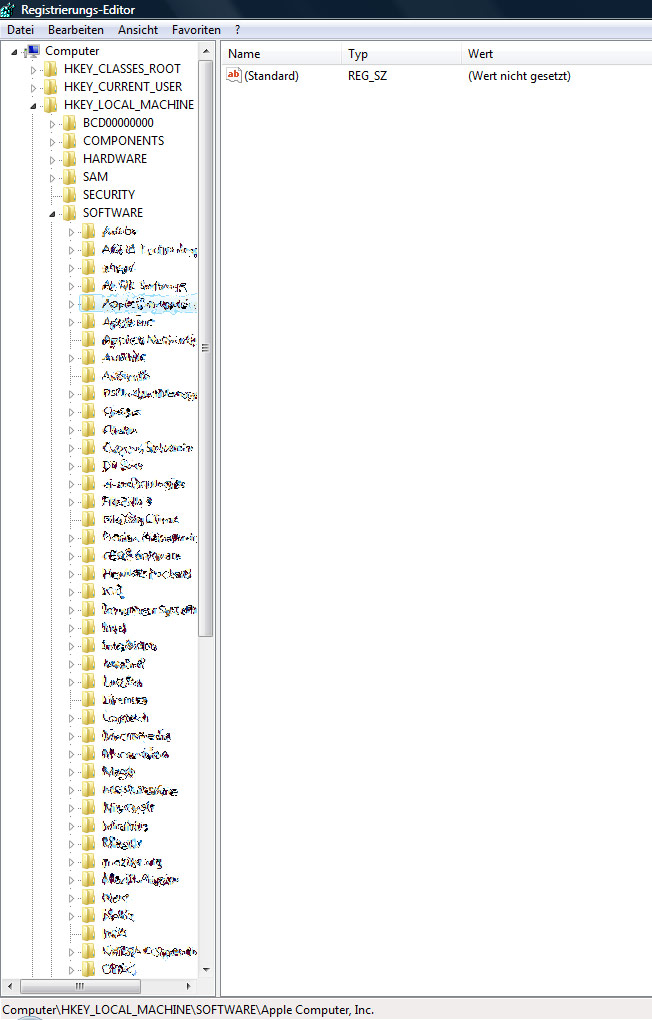Collapse the SOFTWARE key

point(52,213)
